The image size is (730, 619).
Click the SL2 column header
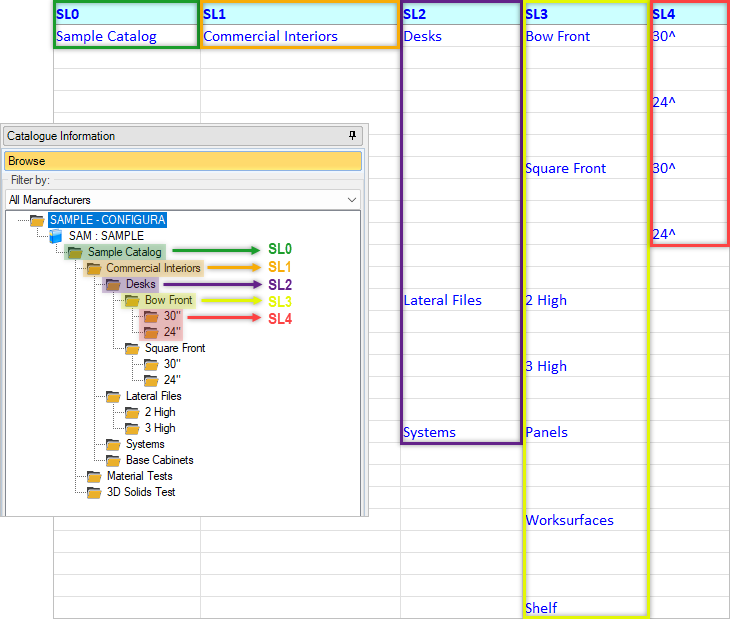[x=461, y=14]
